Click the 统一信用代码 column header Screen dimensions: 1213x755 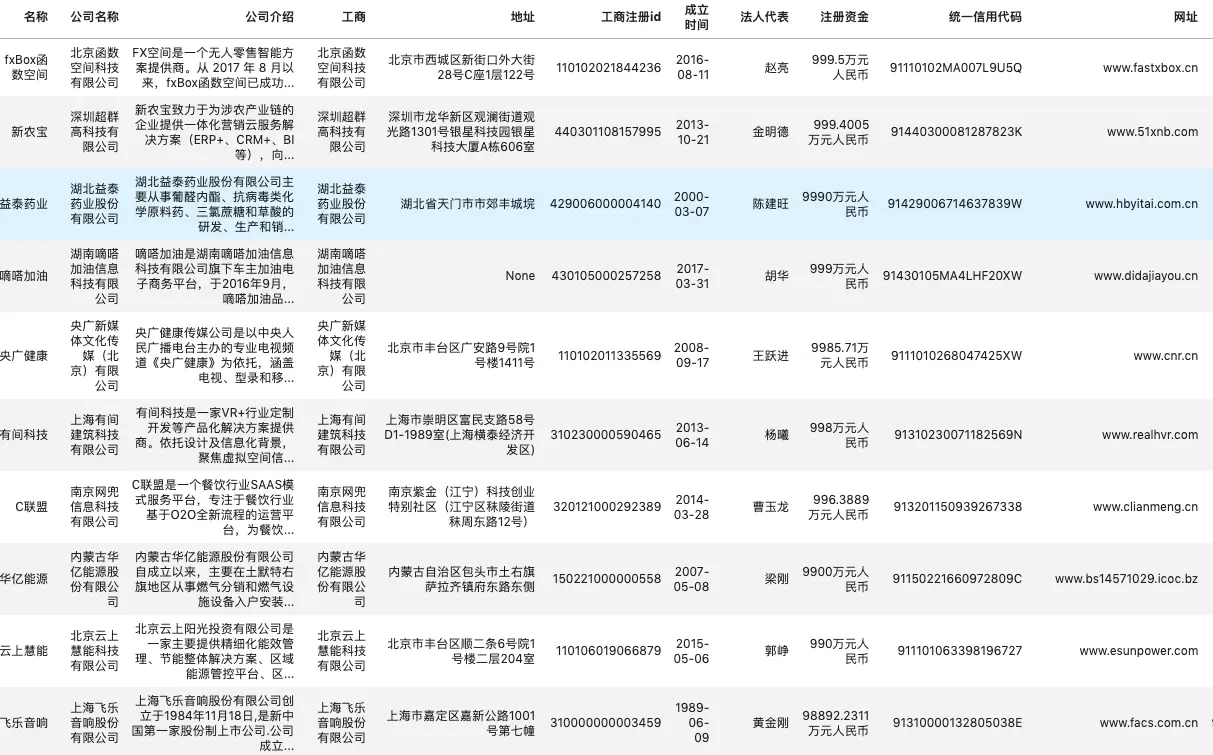pyautogui.click(x=985, y=17)
